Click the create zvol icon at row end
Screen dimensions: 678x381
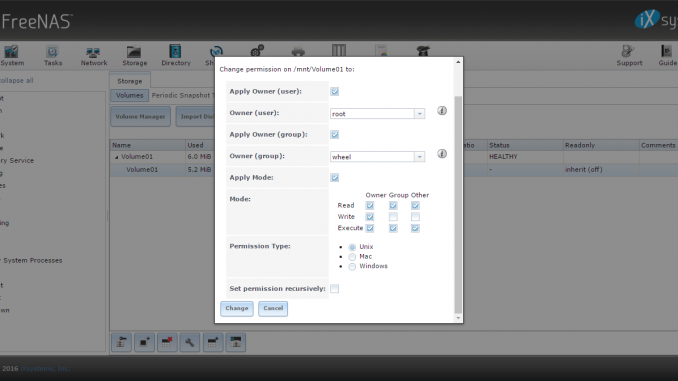click(236, 342)
